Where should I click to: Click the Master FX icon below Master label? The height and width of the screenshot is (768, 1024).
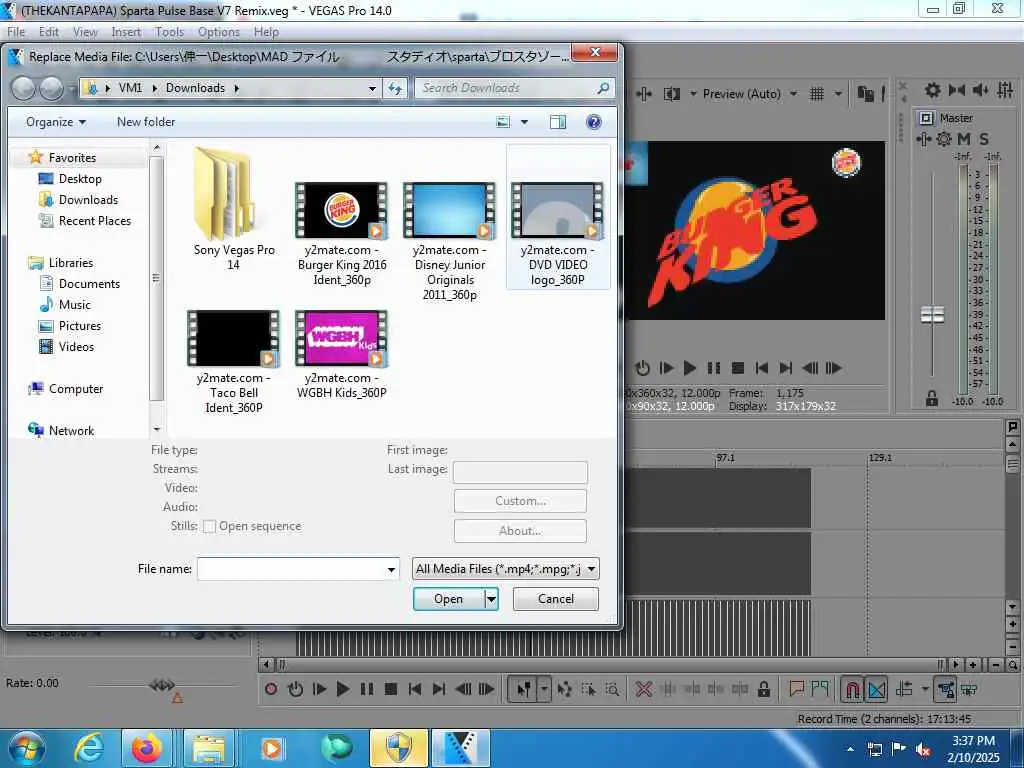923,138
